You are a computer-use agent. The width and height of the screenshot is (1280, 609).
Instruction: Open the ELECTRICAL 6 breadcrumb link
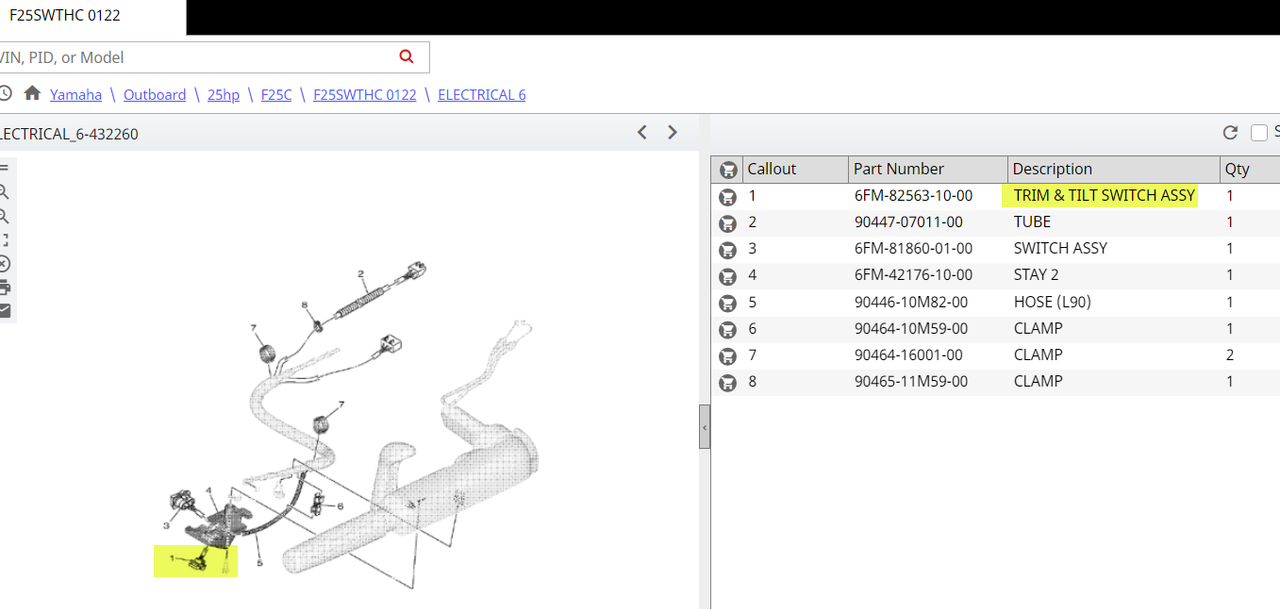point(482,95)
